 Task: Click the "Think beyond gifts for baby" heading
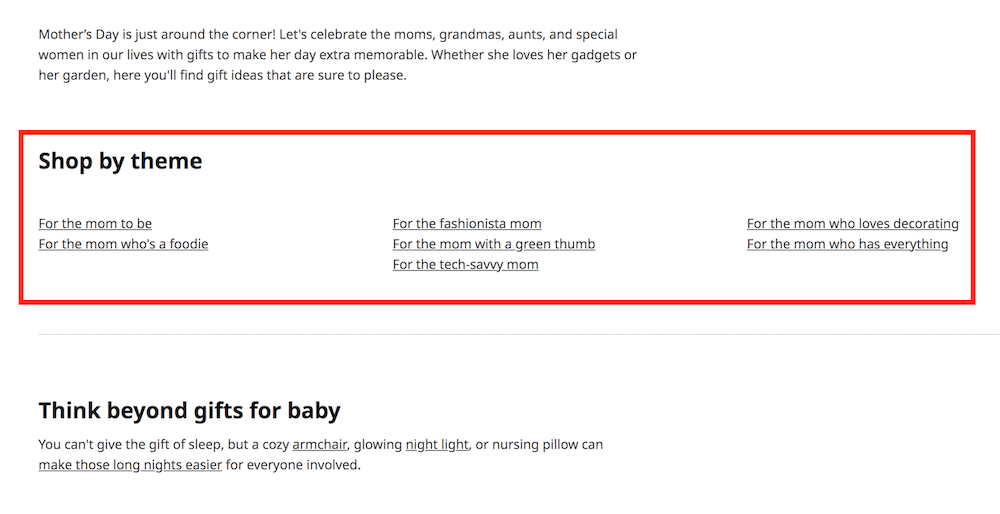189,410
